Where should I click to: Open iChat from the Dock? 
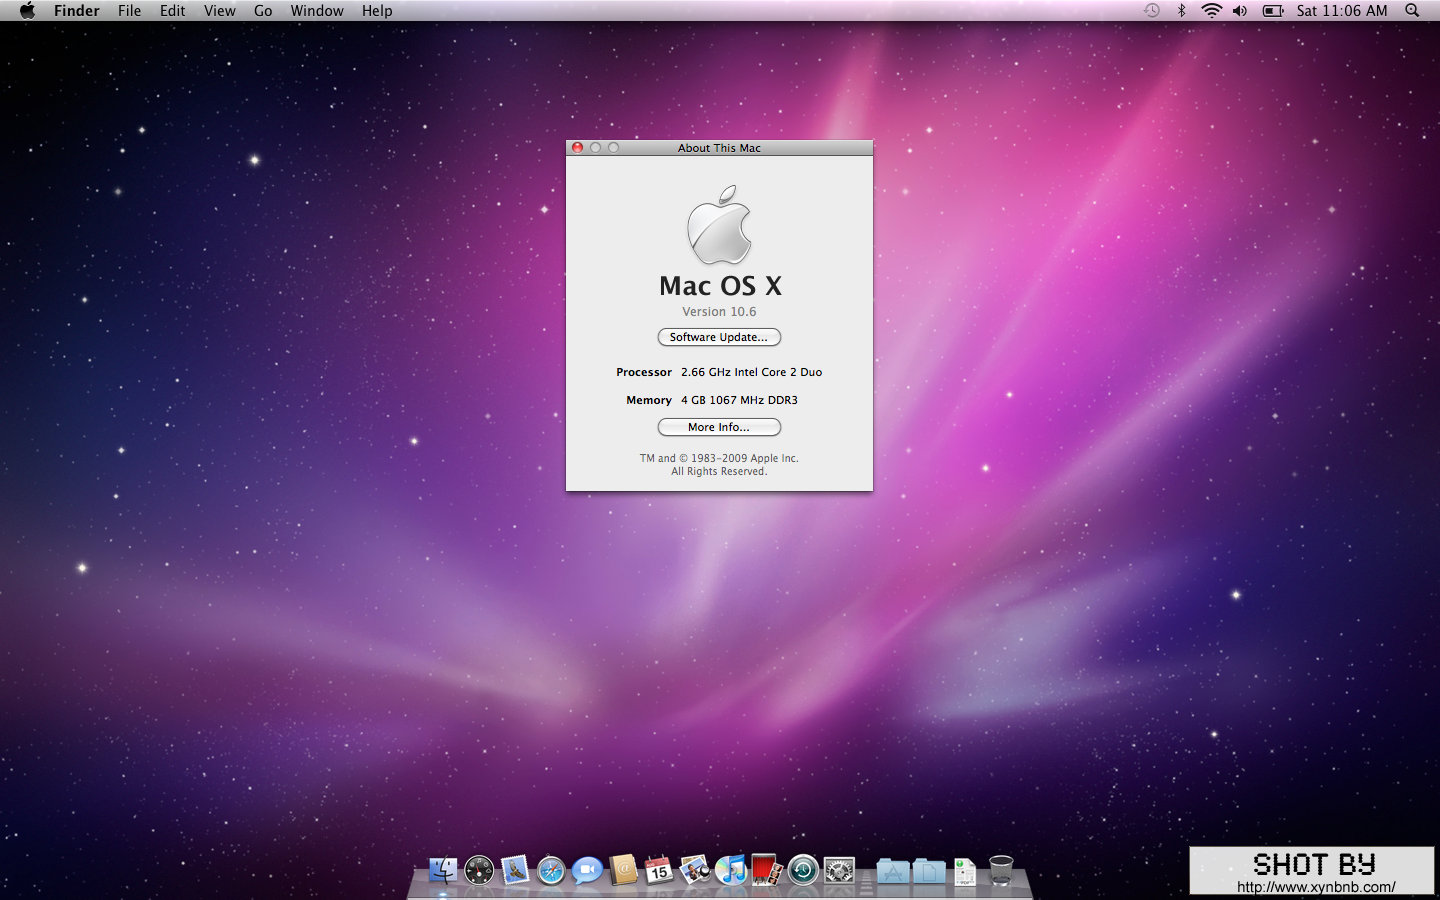[x=587, y=870]
